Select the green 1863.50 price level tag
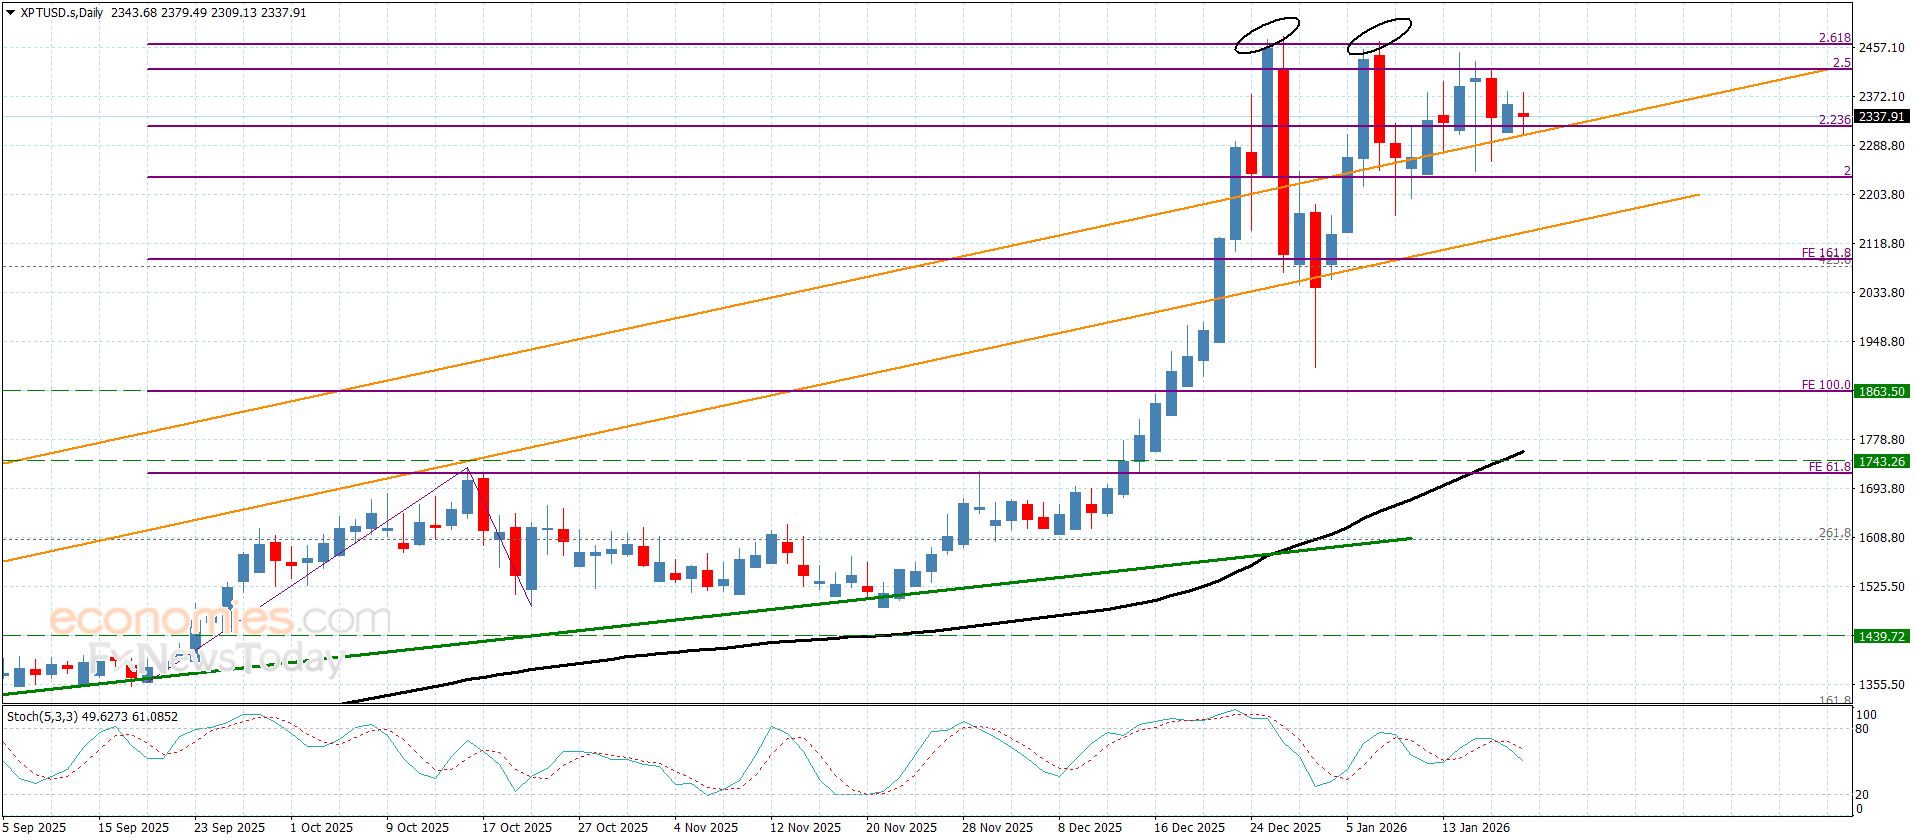Image resolution: width=1916 pixels, height=840 pixels. (x=1879, y=392)
